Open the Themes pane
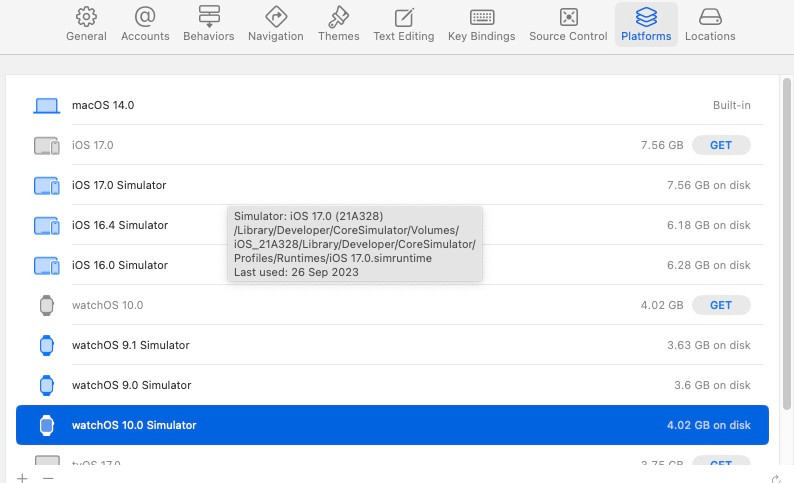Screen dimensions: 794x483 click(338, 17)
